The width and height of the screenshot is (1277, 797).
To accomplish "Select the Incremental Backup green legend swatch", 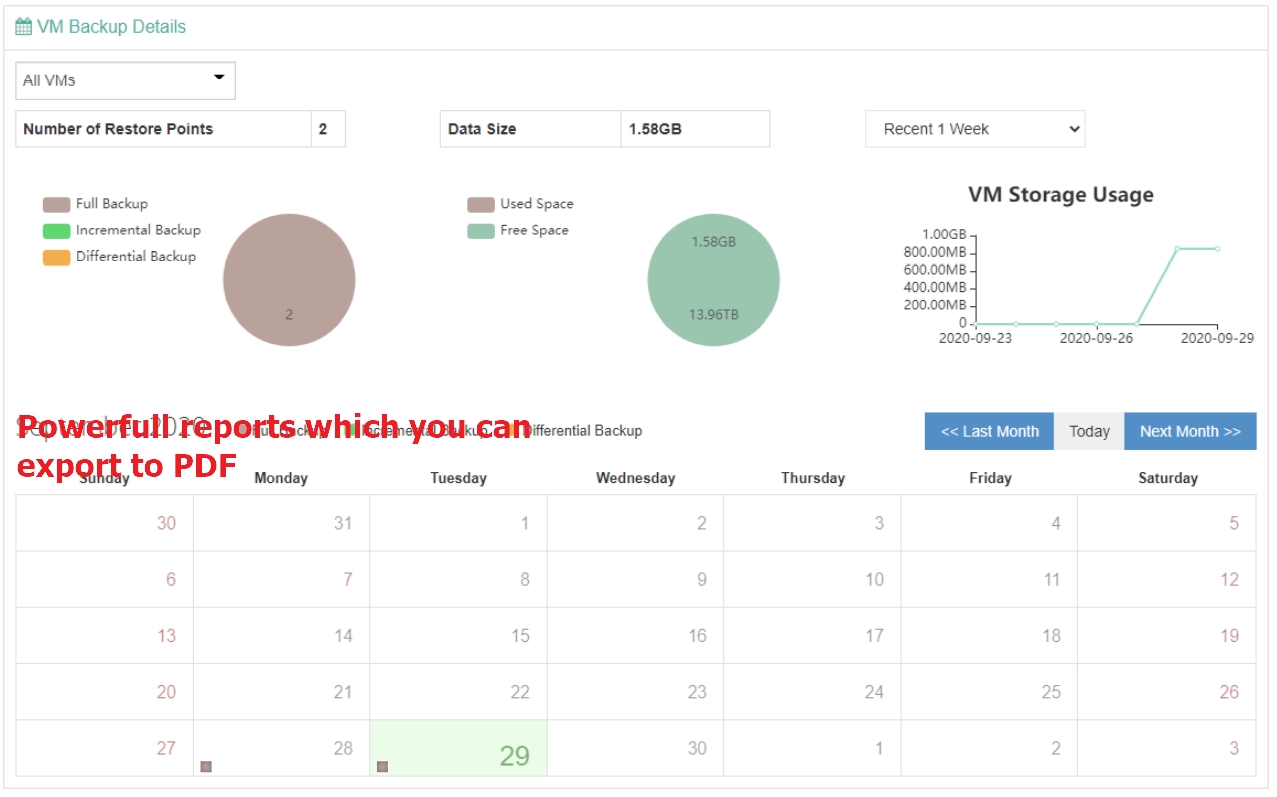I will (55, 229).
